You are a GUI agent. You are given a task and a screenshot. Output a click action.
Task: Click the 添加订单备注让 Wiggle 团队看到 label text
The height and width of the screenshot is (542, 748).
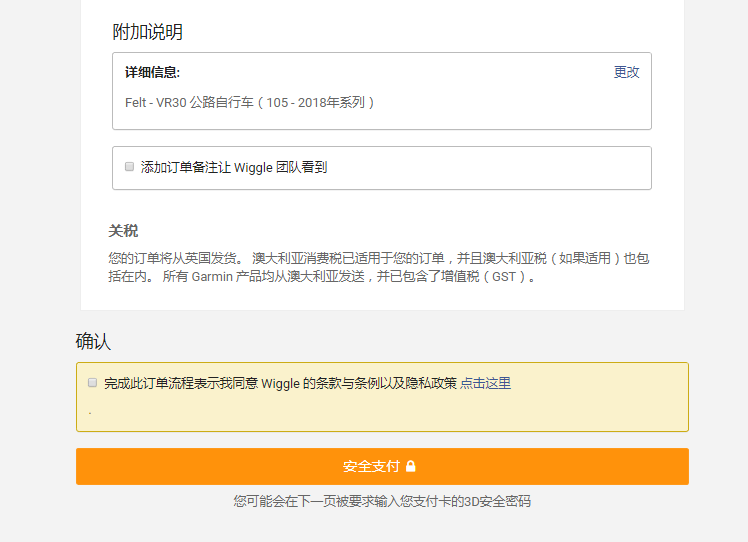(x=234, y=167)
